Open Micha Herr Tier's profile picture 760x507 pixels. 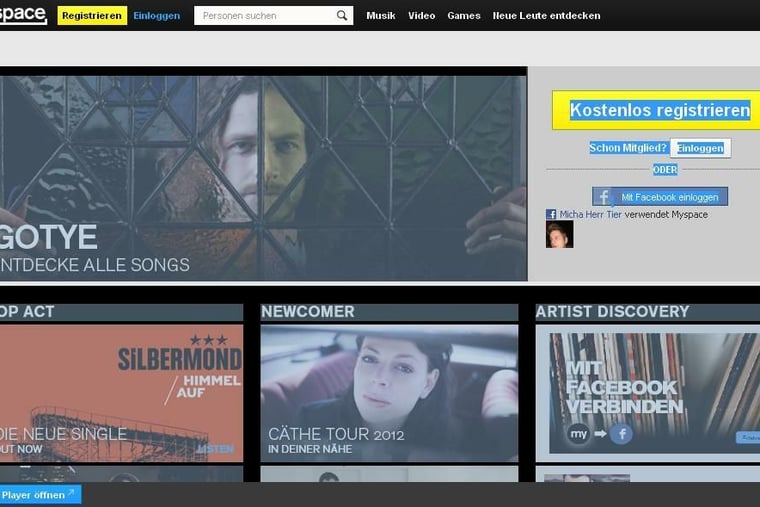pyautogui.click(x=559, y=235)
